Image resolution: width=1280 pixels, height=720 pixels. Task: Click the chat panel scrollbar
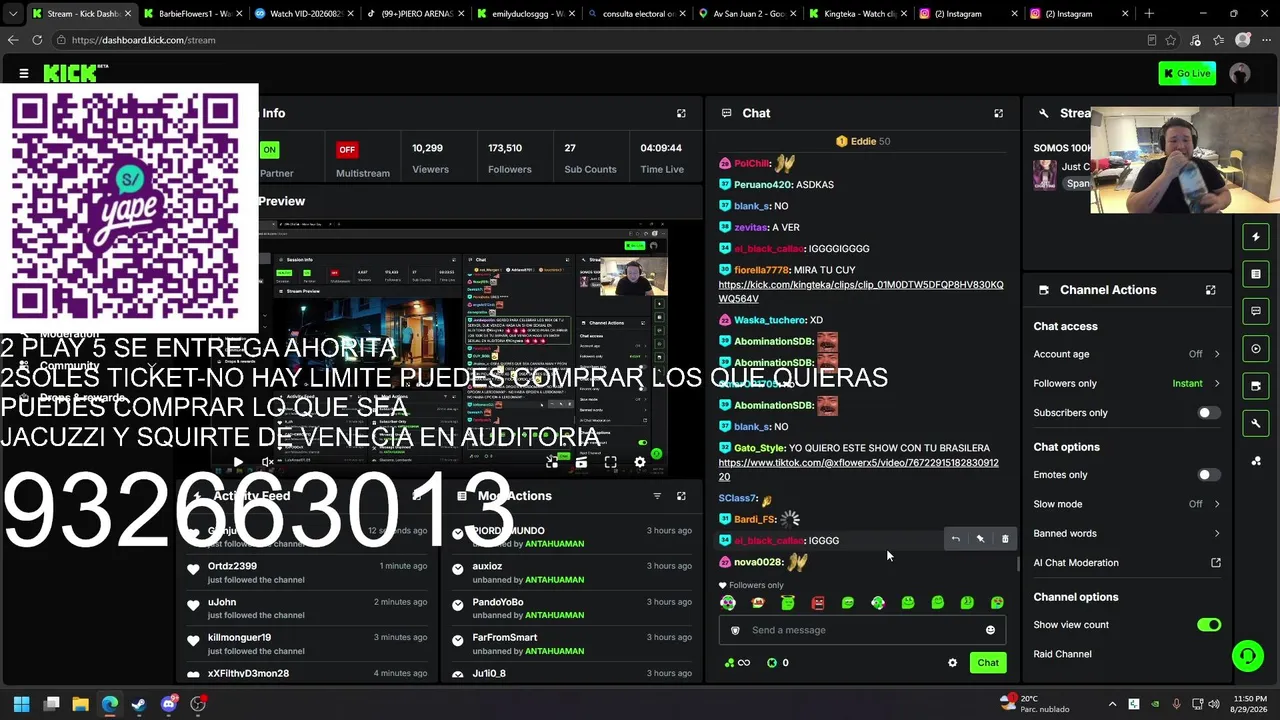(x=1018, y=564)
